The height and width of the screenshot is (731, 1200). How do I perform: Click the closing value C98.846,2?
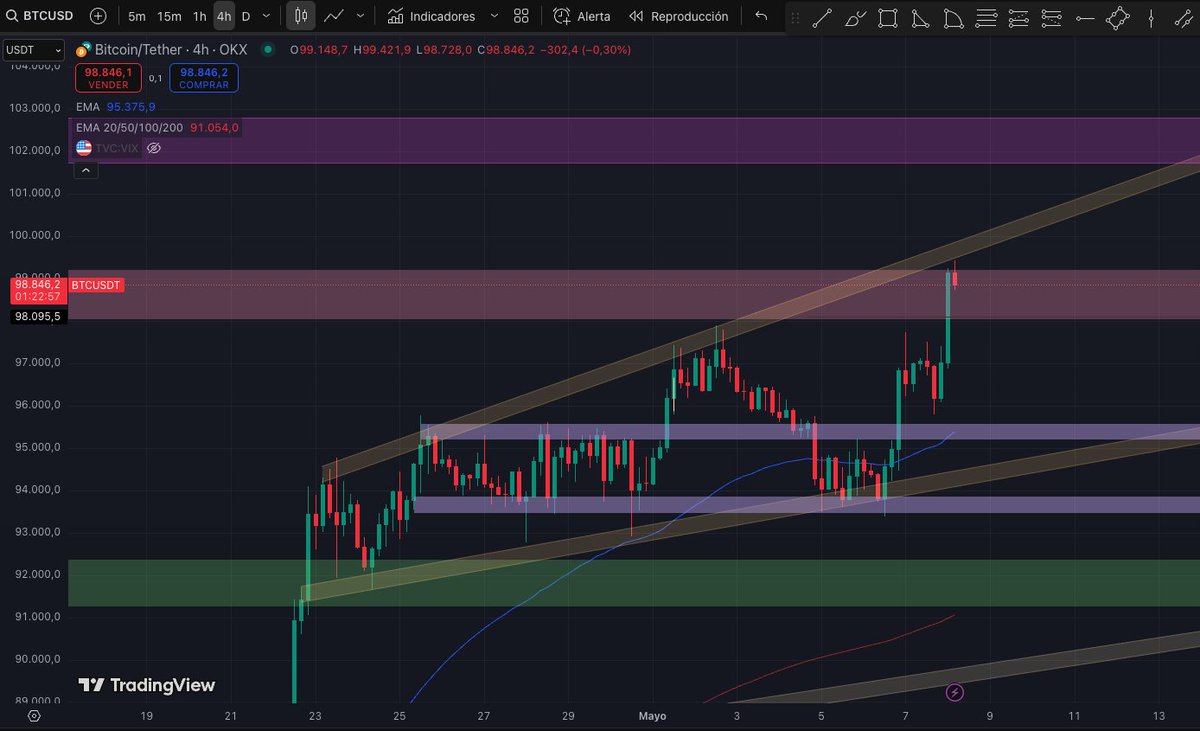click(506, 49)
